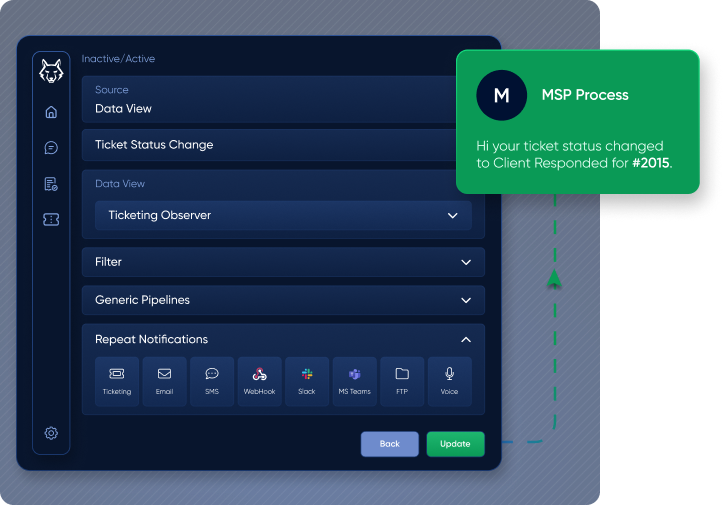Open the ticket icon in sidebar
The height and width of the screenshot is (505, 724).
51,220
